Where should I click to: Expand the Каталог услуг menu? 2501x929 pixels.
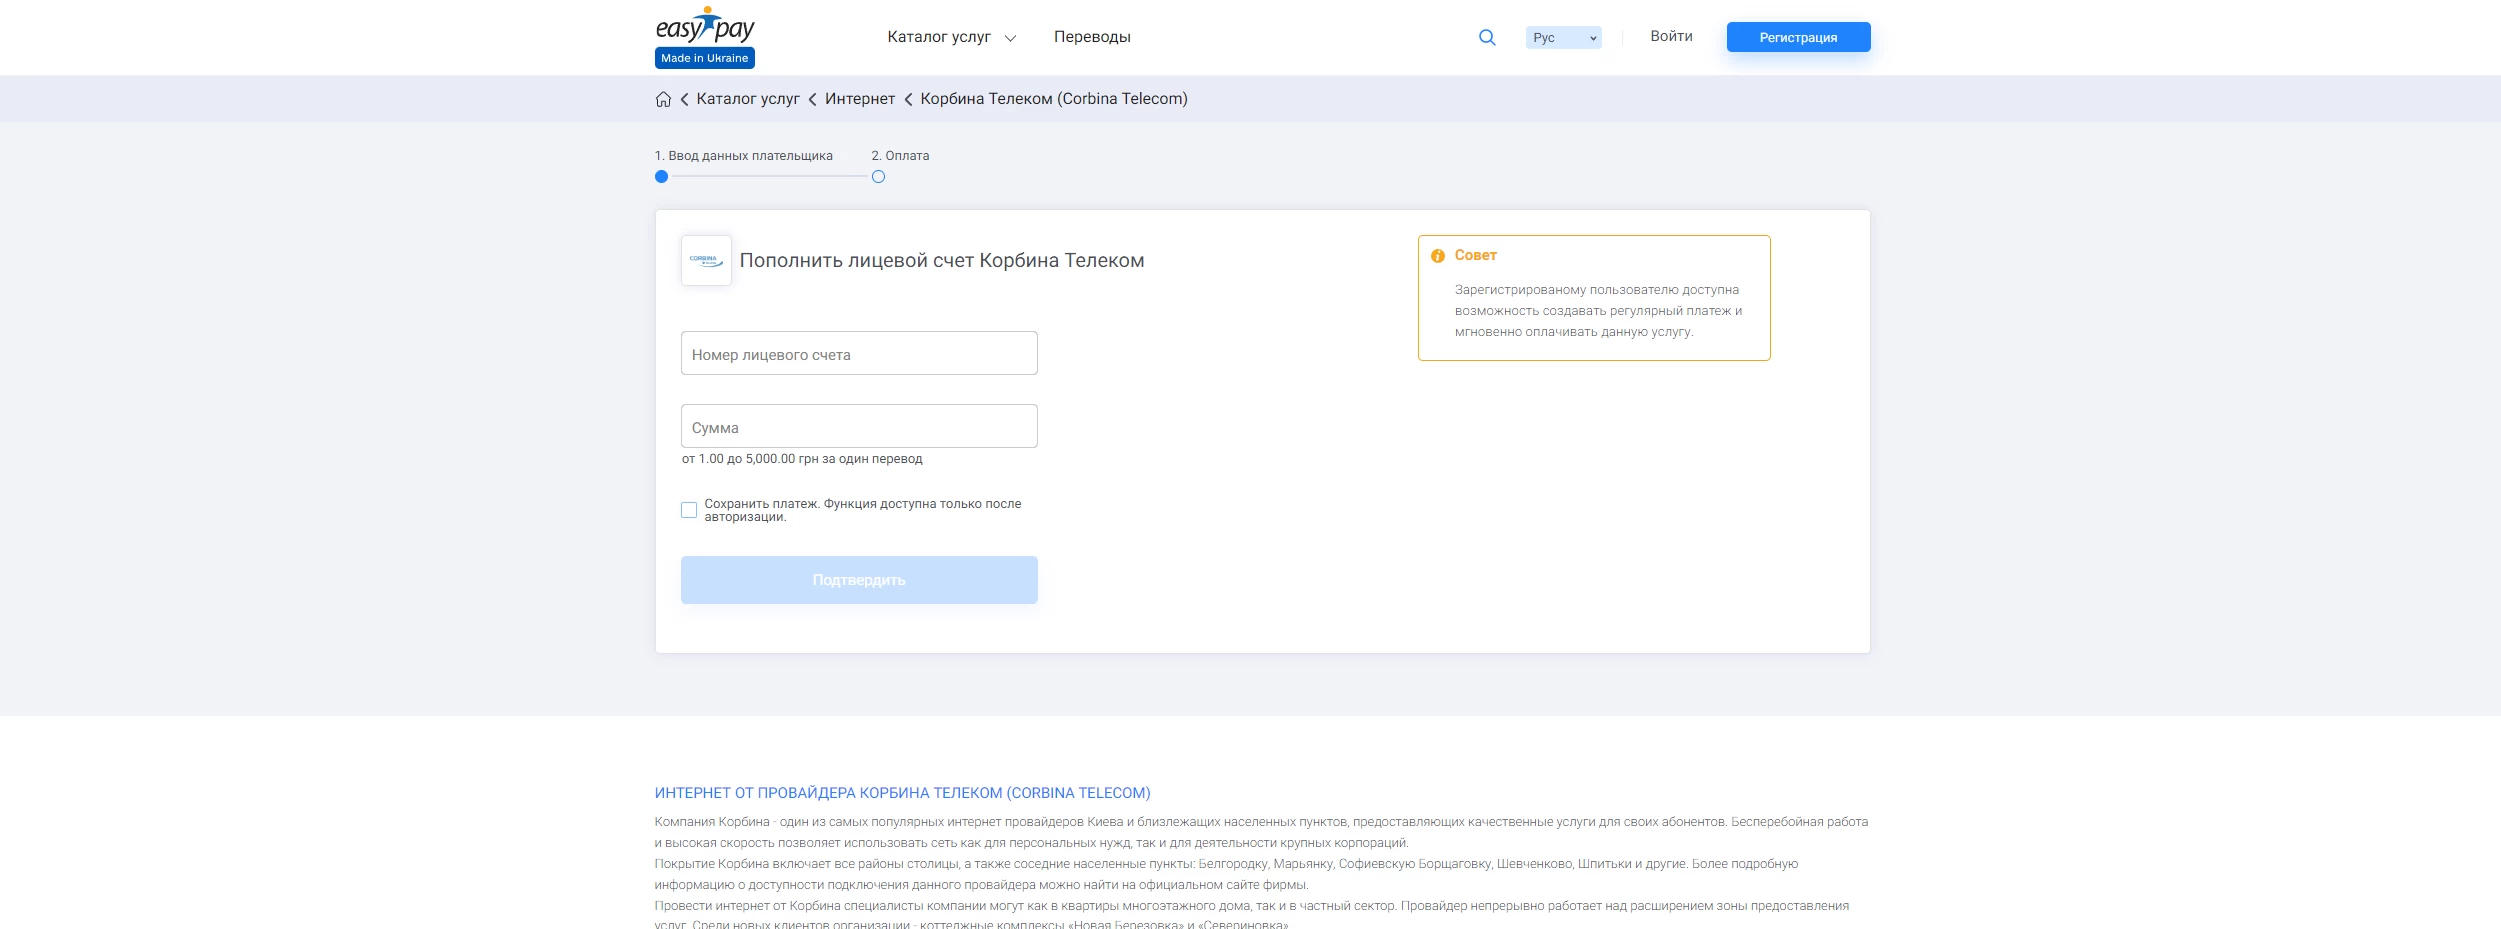coord(951,37)
